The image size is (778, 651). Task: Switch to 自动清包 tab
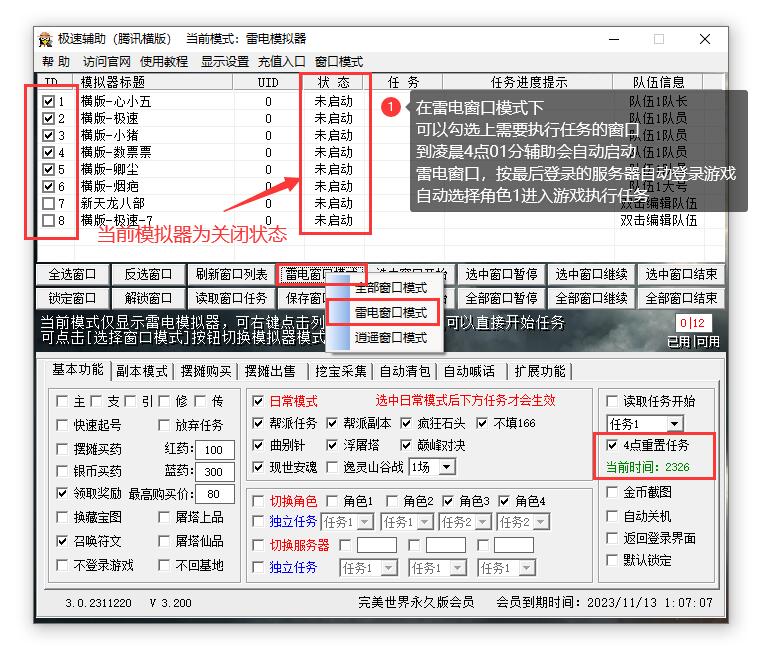point(405,371)
